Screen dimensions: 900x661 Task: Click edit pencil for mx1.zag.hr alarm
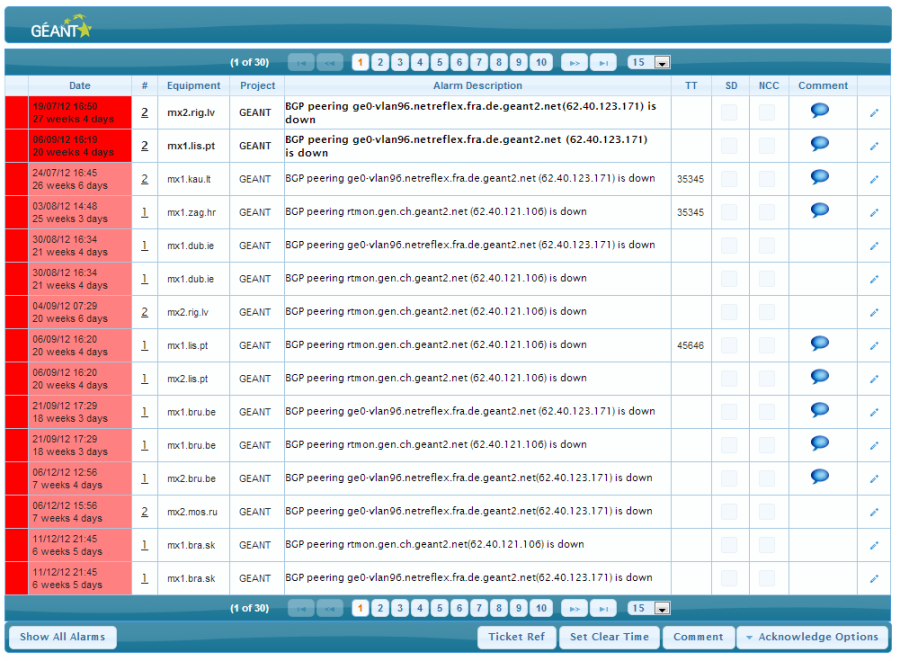coord(874,213)
